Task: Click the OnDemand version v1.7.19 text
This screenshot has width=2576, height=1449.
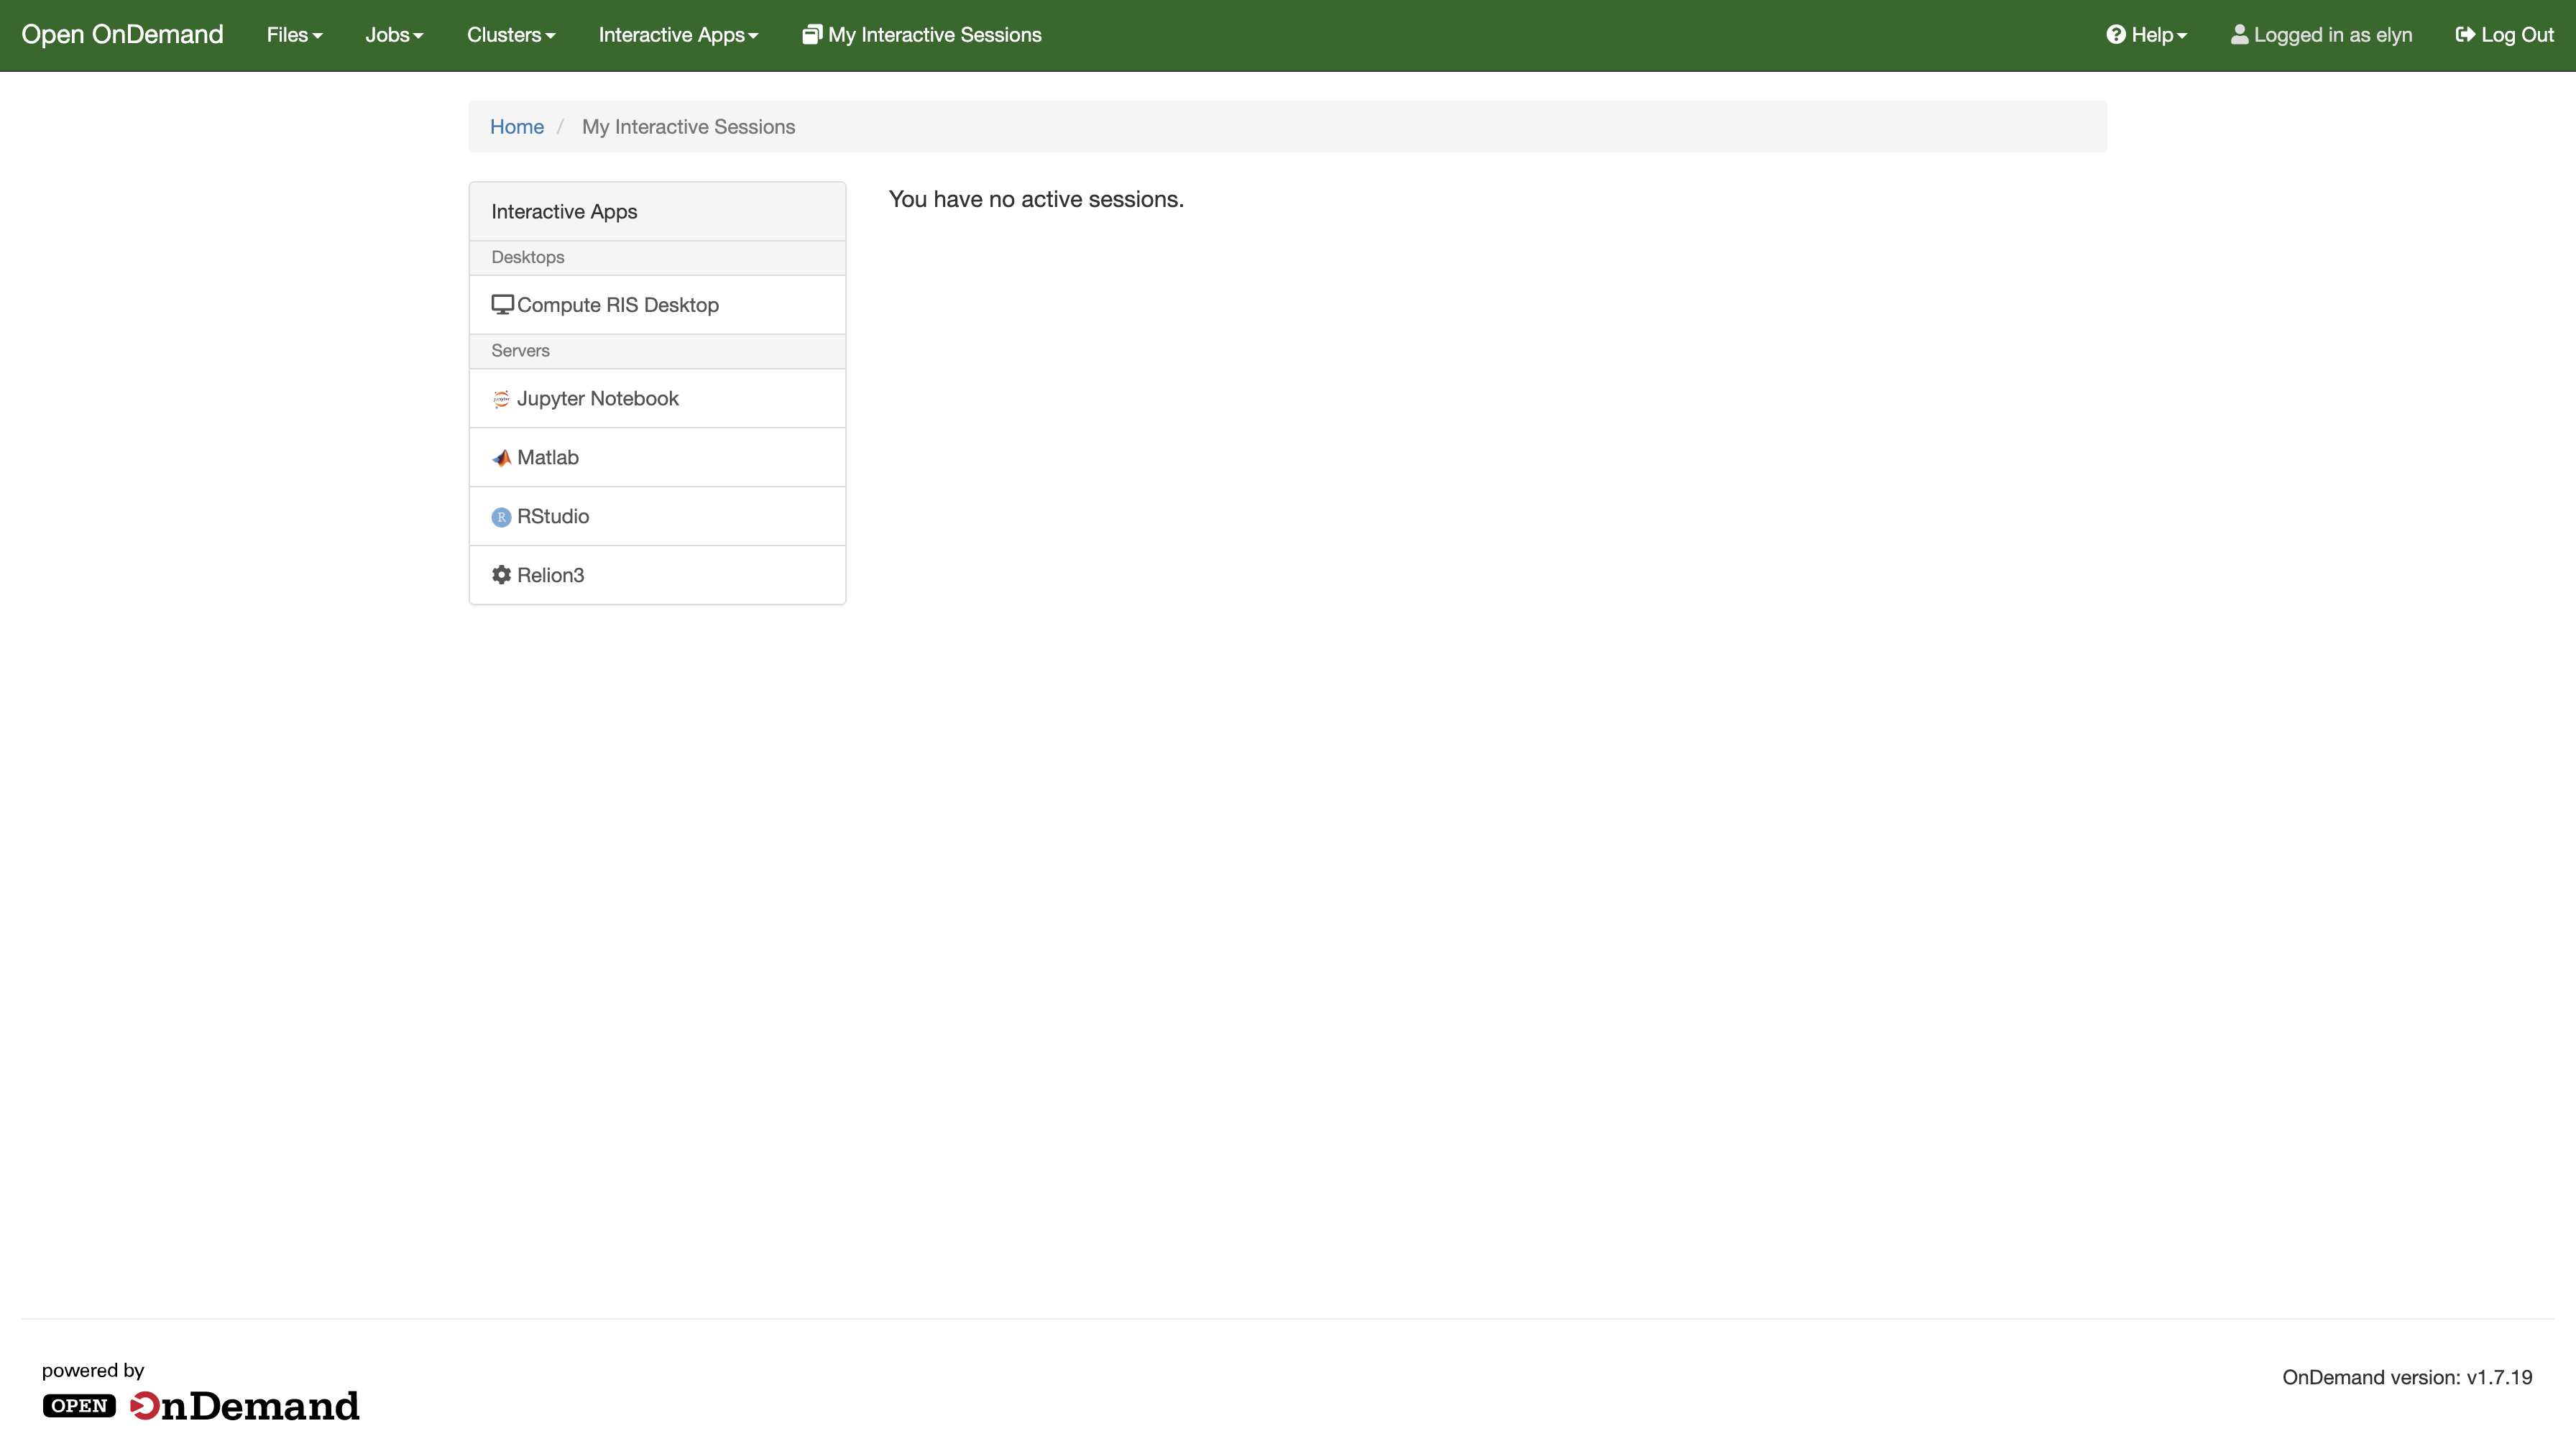Action: [2407, 1378]
